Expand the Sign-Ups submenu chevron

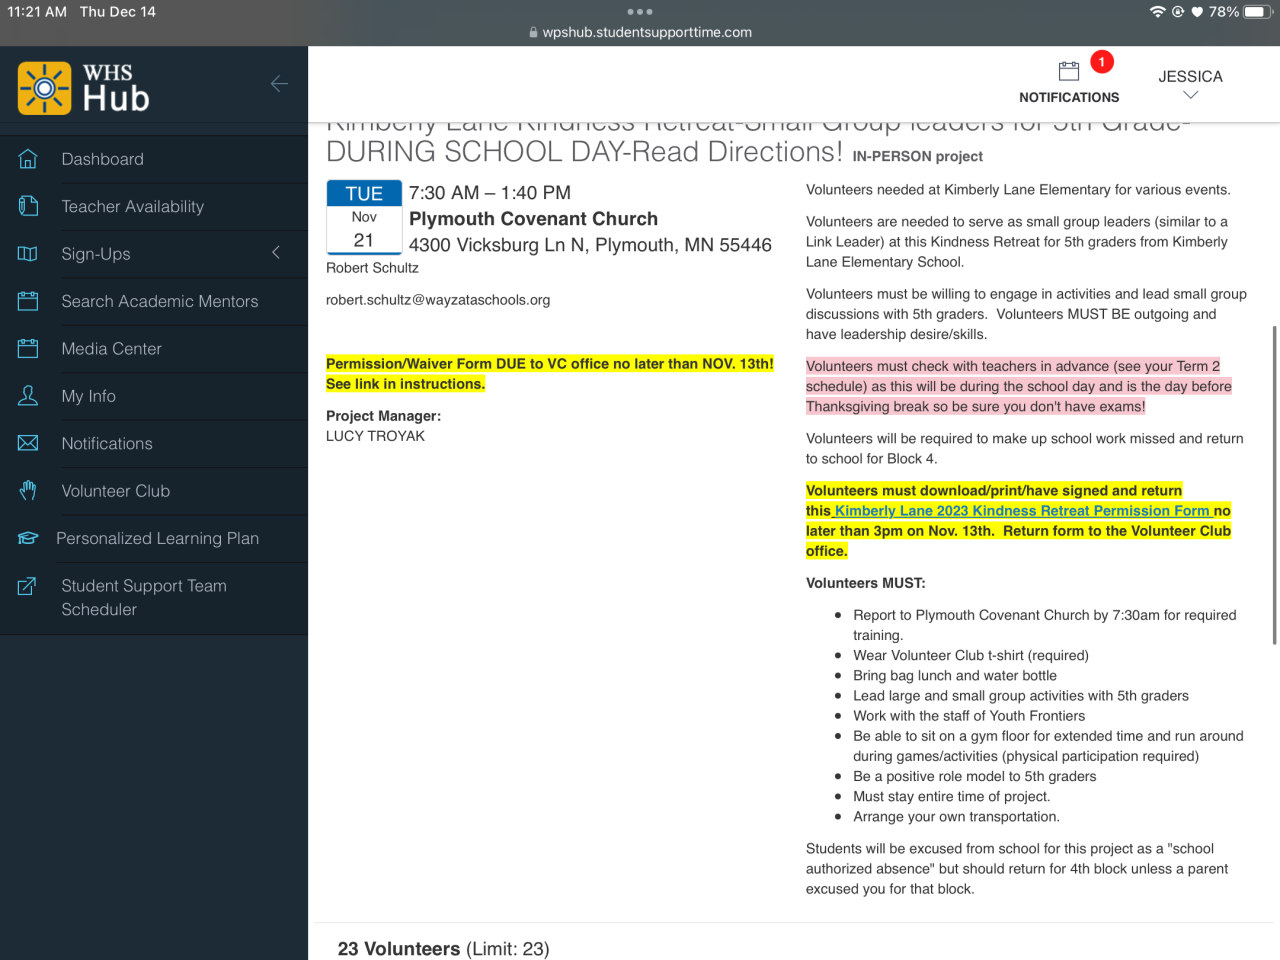pos(276,253)
